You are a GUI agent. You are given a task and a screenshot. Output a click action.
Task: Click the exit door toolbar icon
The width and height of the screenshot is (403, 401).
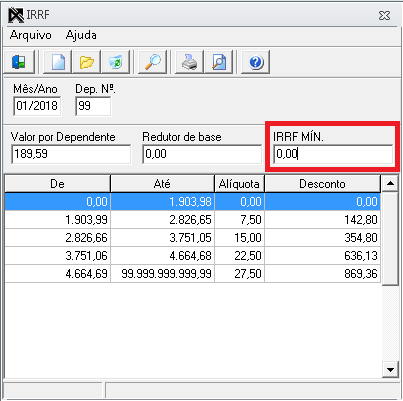19,62
